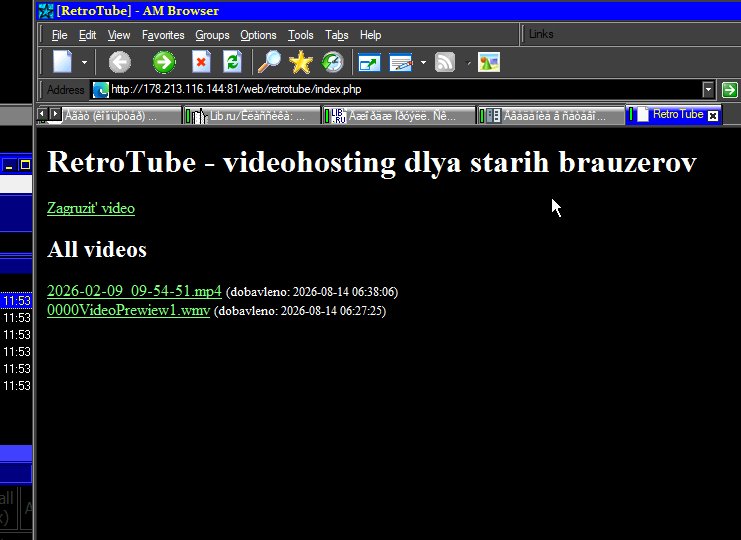Open the dropdown arrow next to RSS icon
This screenshot has width=741, height=540.
(x=468, y=62)
